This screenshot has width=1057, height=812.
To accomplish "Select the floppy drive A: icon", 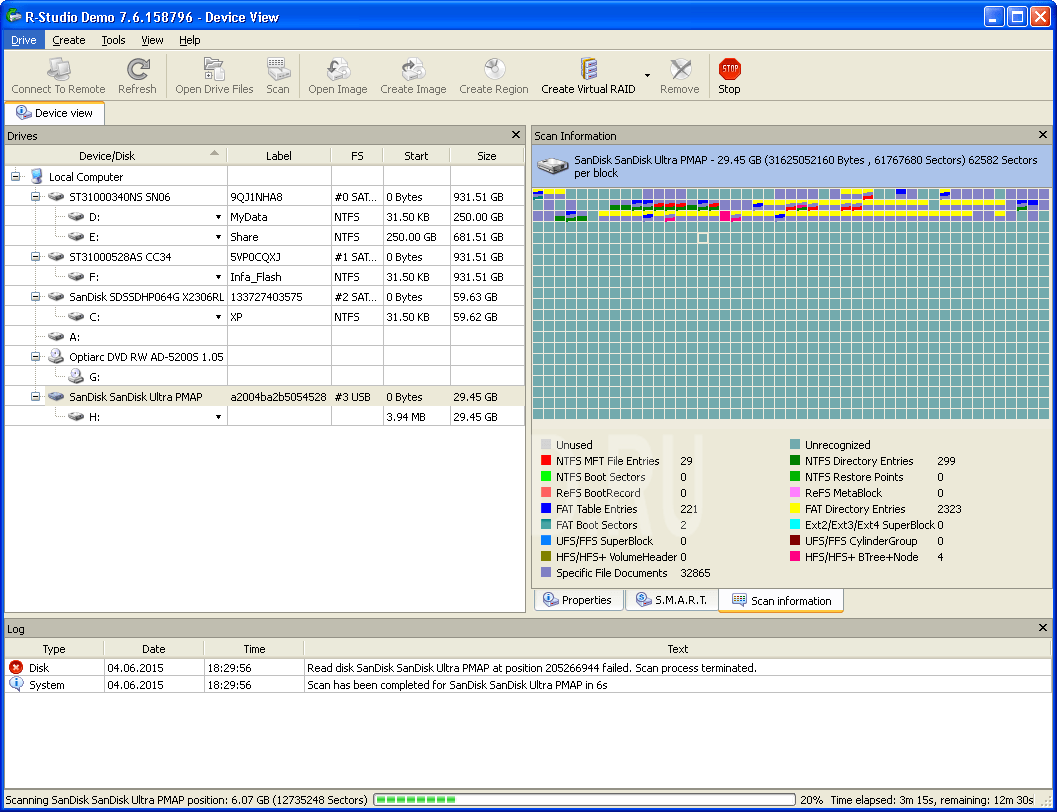I will point(56,336).
